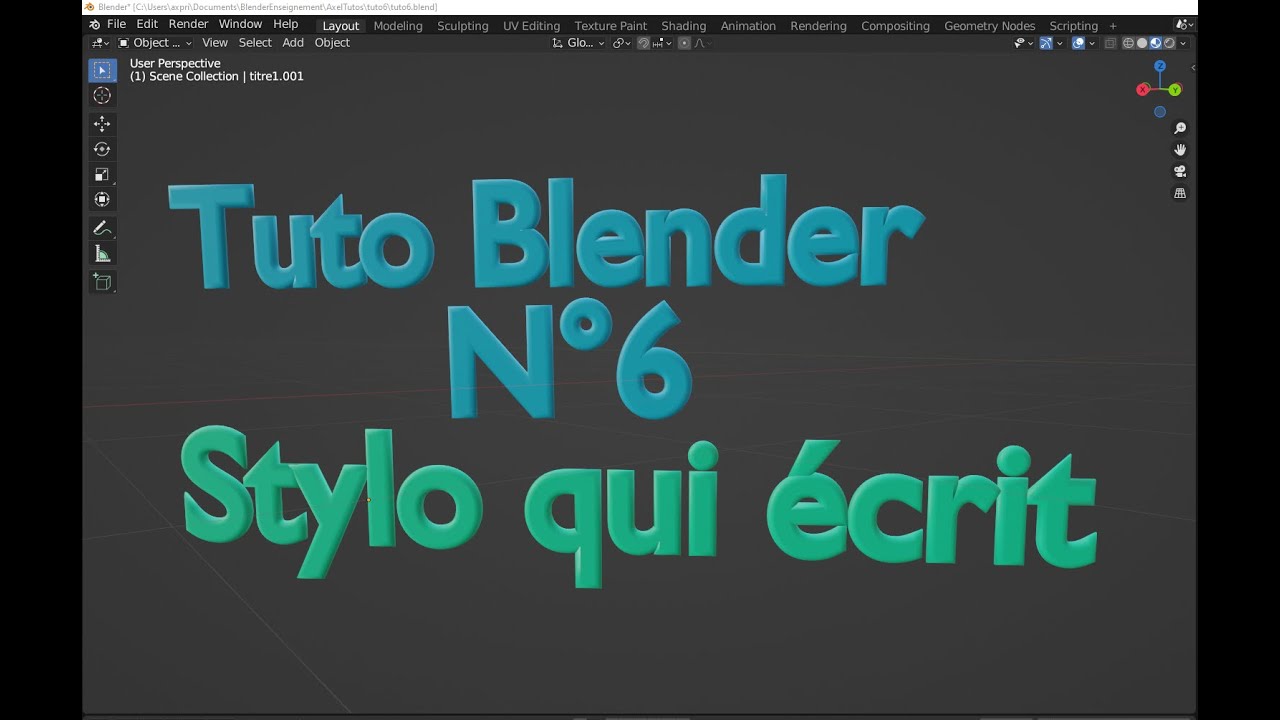
Task: Open the Render menu
Action: point(188,24)
